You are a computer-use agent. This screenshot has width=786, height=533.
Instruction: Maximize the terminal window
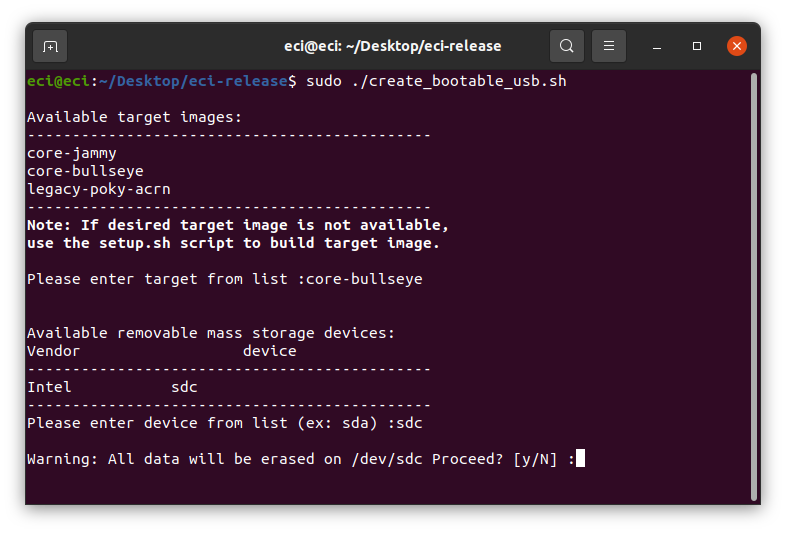(x=697, y=46)
